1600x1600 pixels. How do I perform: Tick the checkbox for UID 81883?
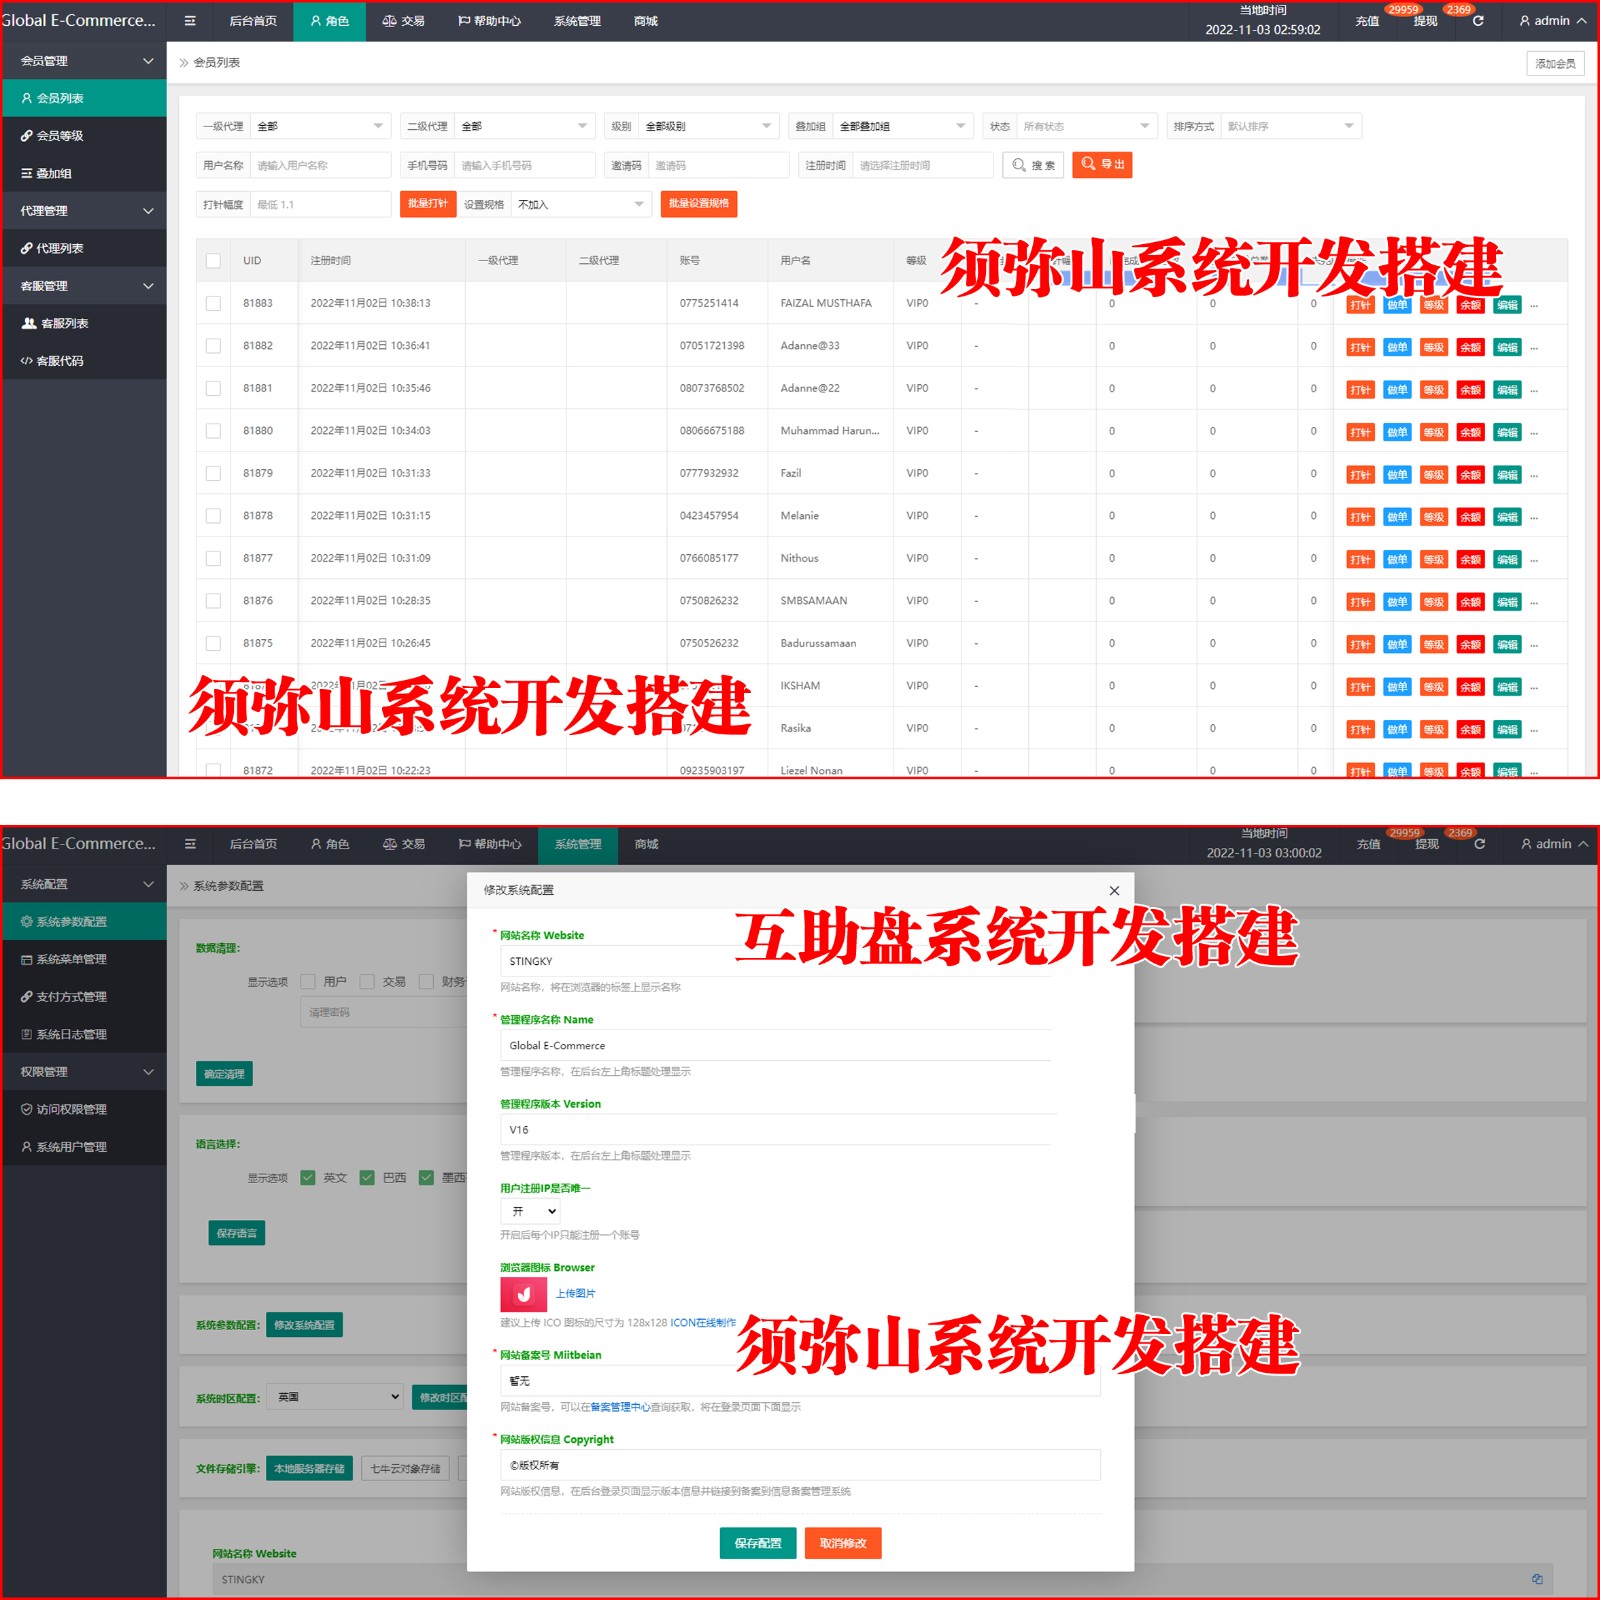click(x=213, y=303)
